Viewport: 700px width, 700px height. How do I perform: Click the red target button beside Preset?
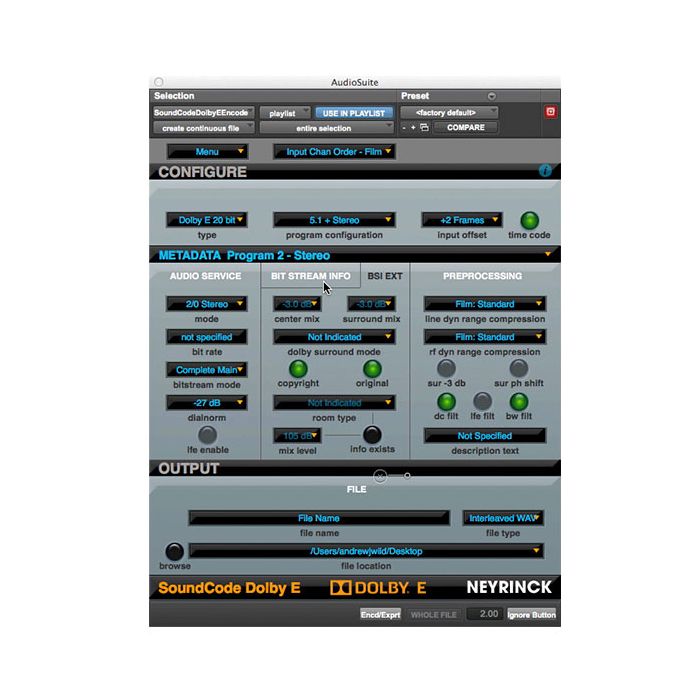[x=550, y=112]
